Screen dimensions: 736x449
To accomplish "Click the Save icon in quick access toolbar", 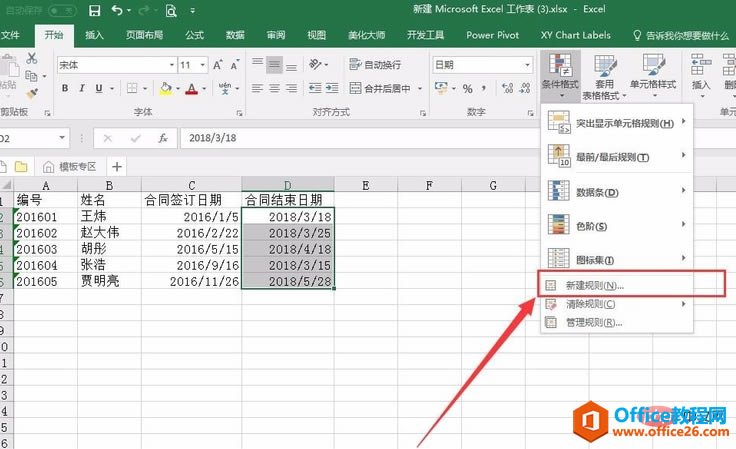I will pos(94,11).
